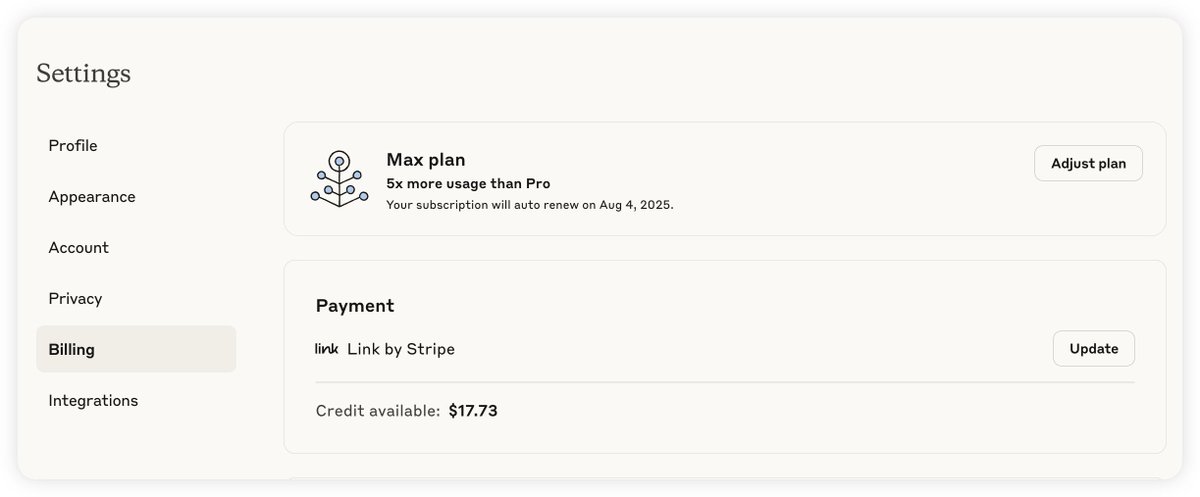Click the subscription auto renew notice

[530, 205]
